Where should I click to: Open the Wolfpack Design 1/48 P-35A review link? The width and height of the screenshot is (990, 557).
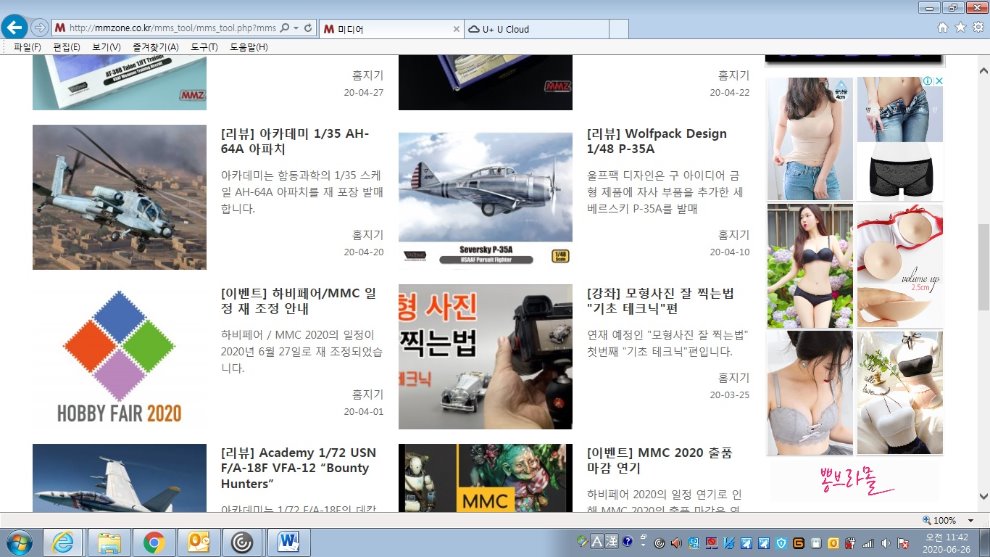click(x=657, y=141)
